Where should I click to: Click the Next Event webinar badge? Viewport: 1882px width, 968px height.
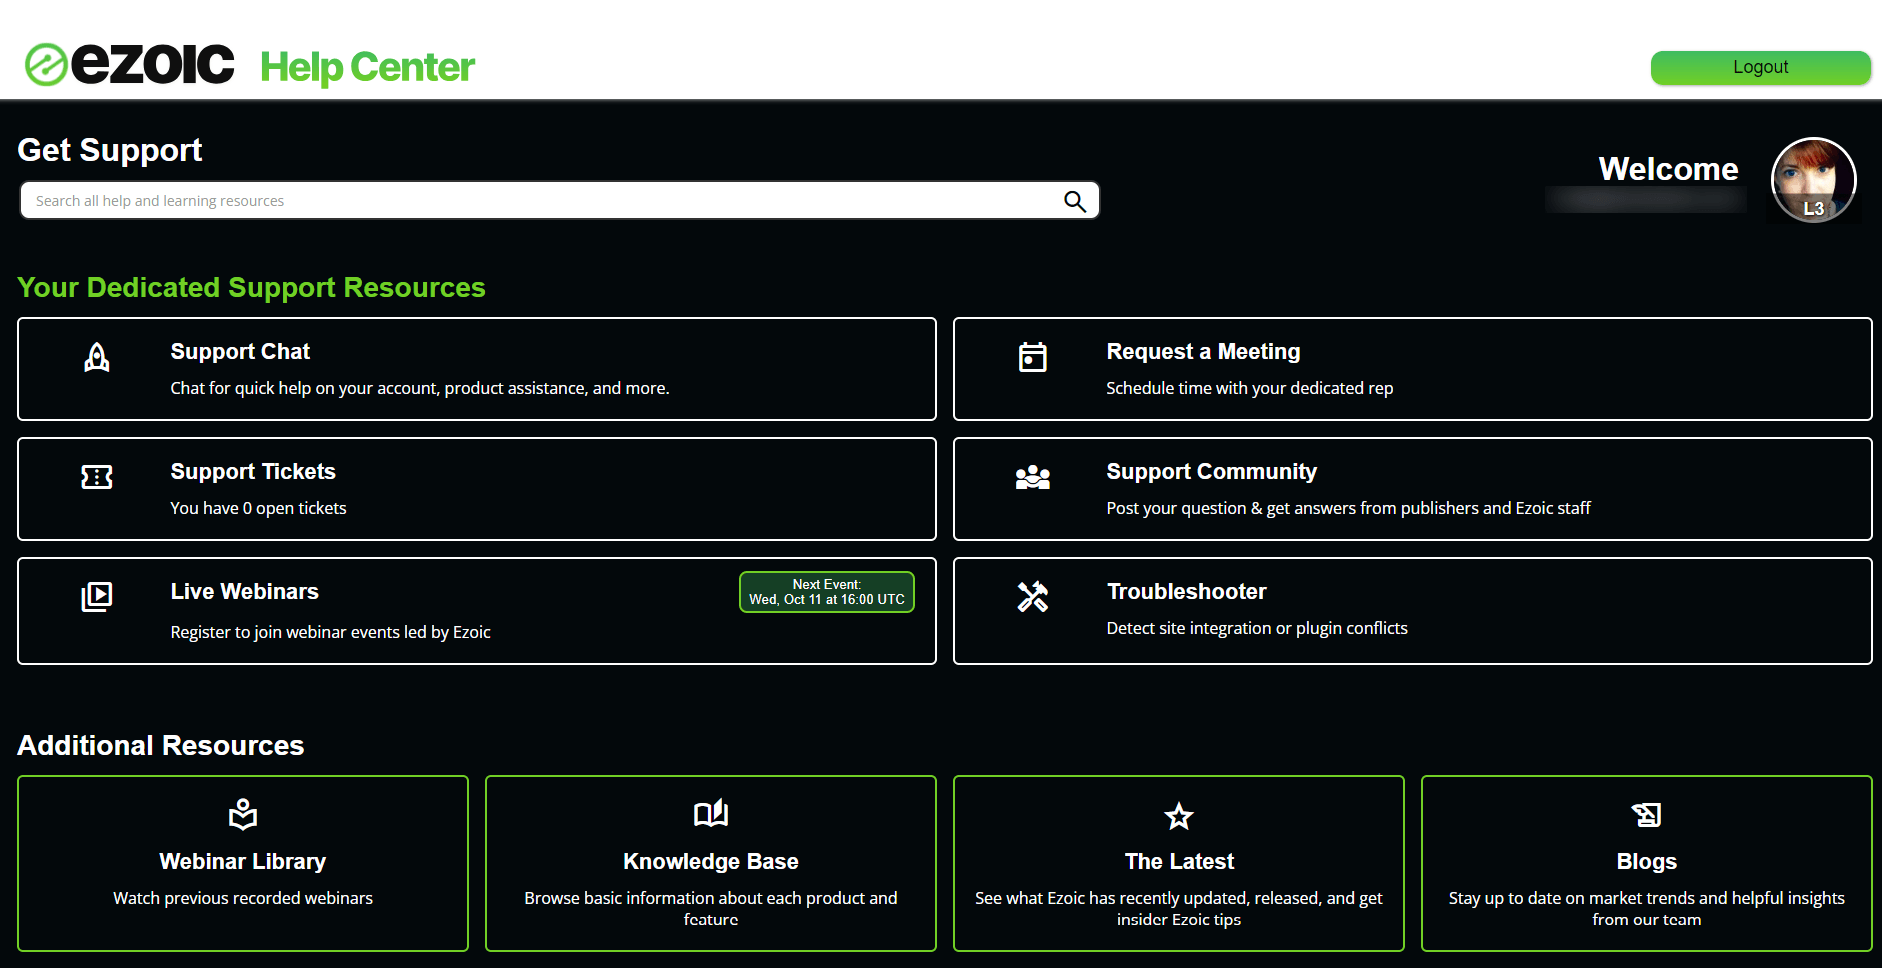pyautogui.click(x=827, y=592)
